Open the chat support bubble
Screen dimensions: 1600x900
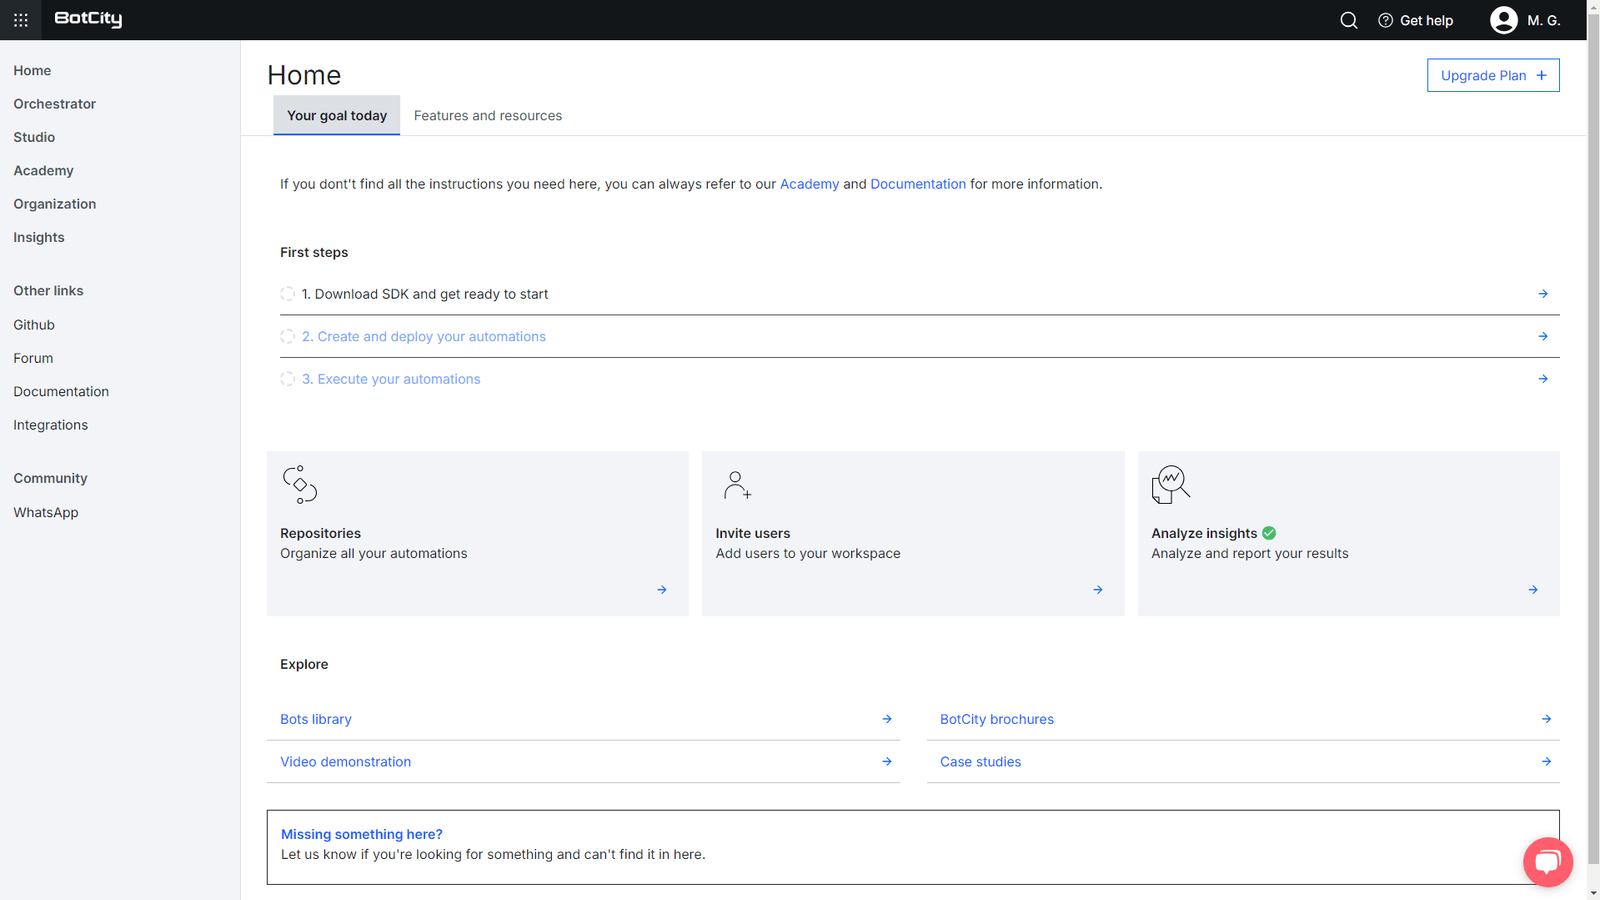(x=1548, y=861)
